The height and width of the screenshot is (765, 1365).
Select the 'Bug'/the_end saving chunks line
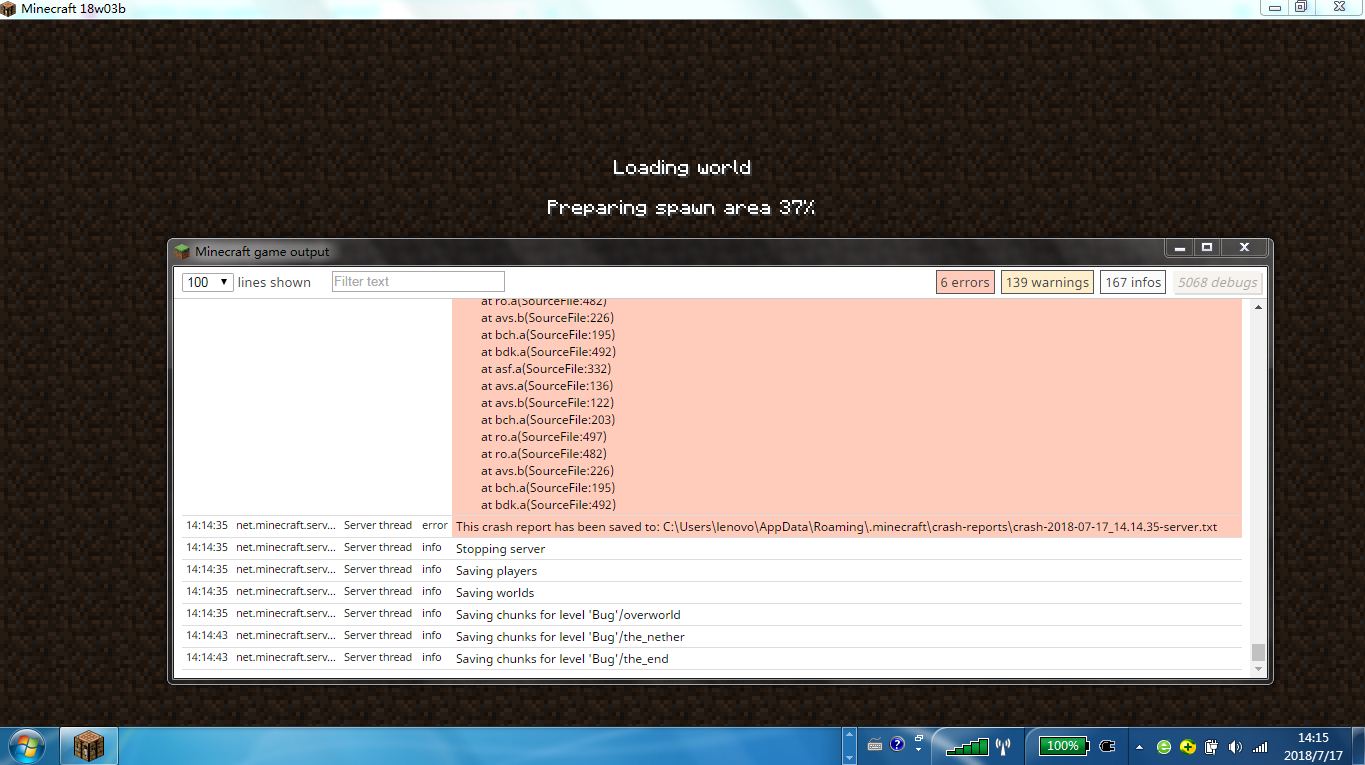(x=710, y=658)
